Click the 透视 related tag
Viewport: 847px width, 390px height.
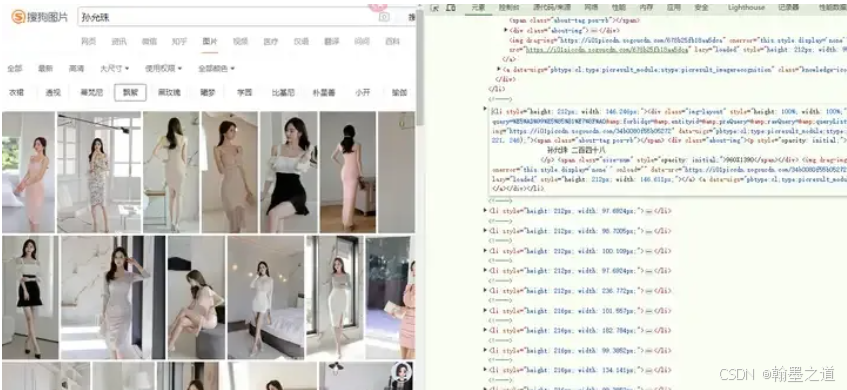coord(53,92)
